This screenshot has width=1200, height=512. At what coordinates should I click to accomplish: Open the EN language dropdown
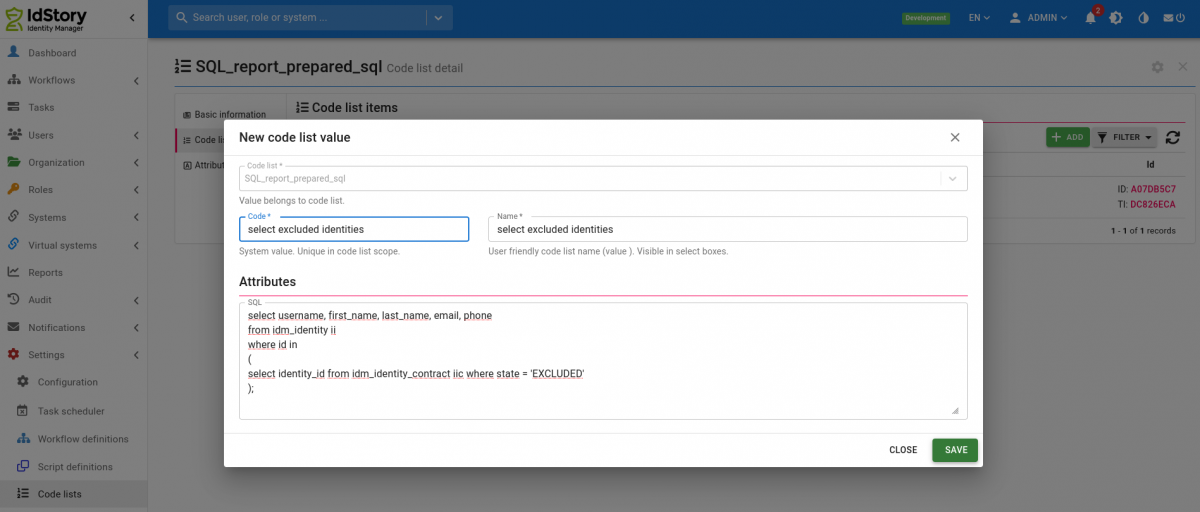tap(979, 18)
